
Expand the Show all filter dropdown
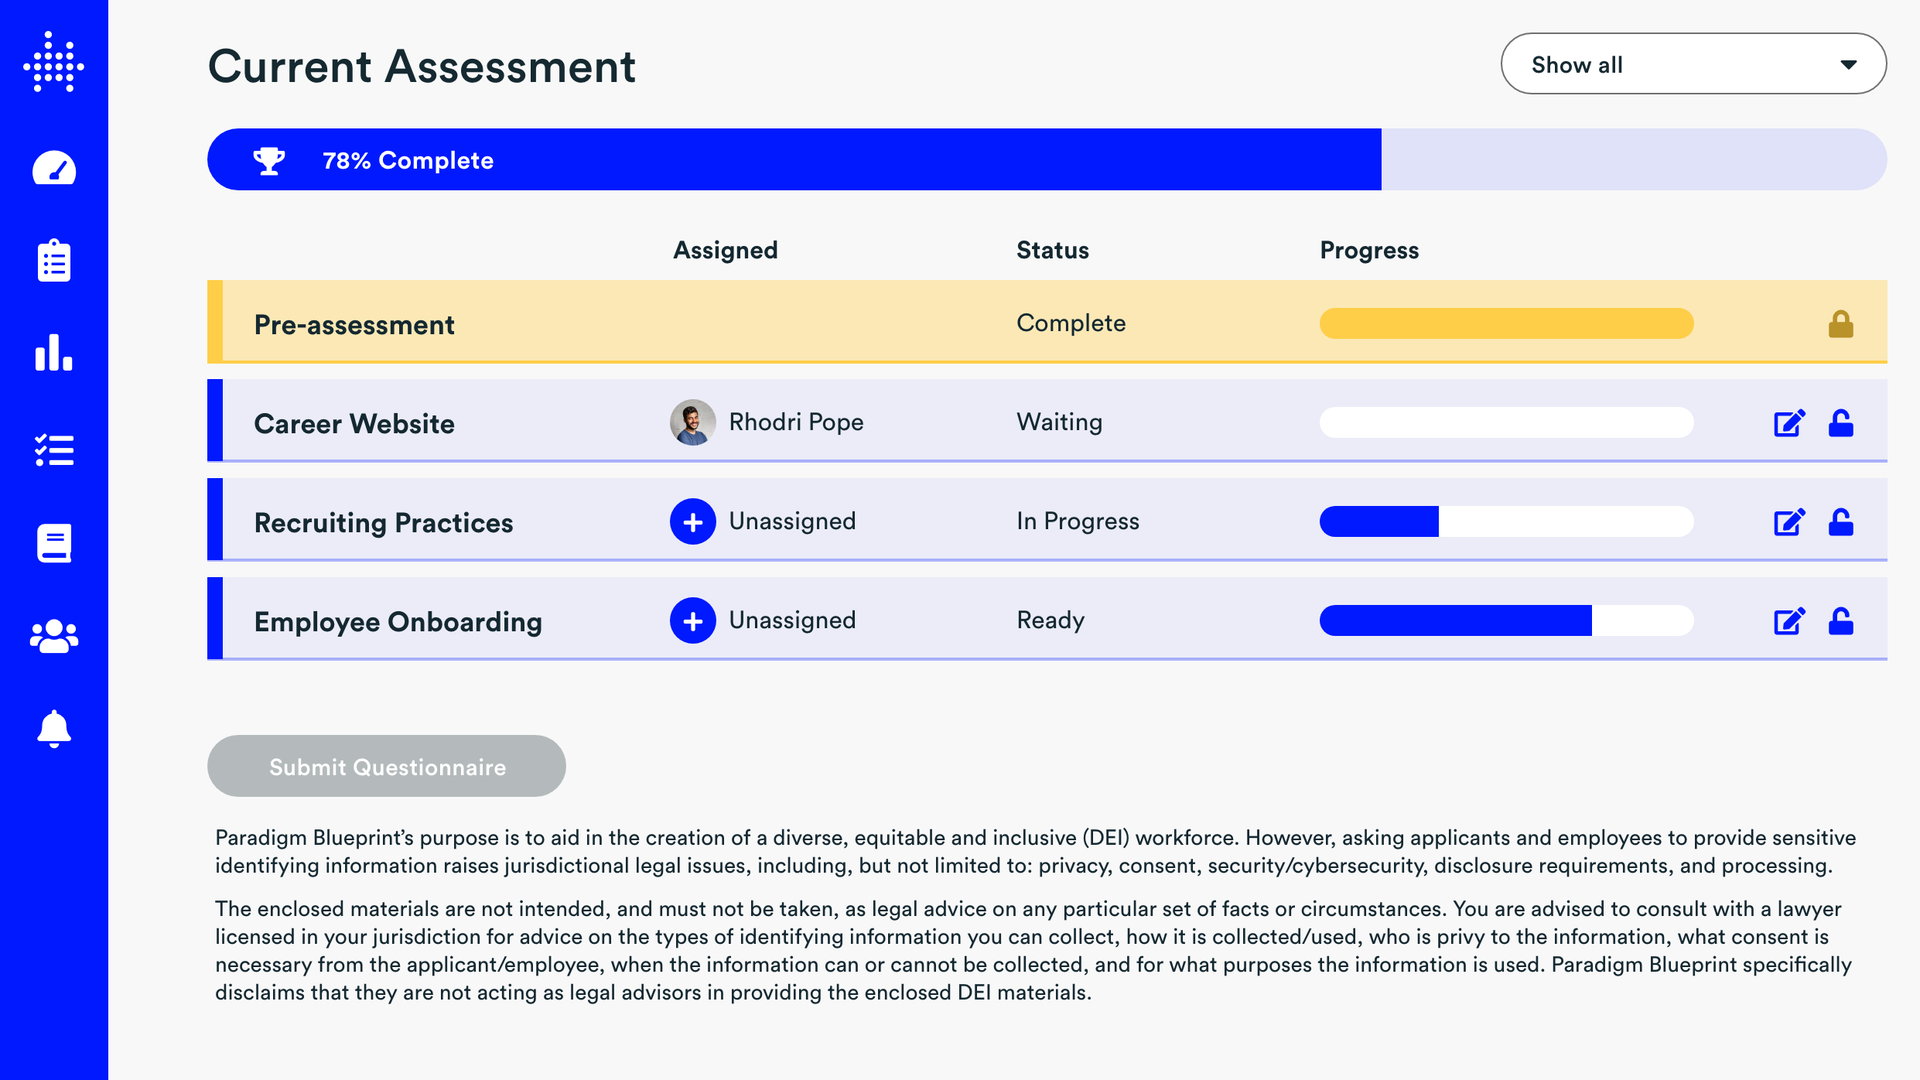pos(1693,64)
